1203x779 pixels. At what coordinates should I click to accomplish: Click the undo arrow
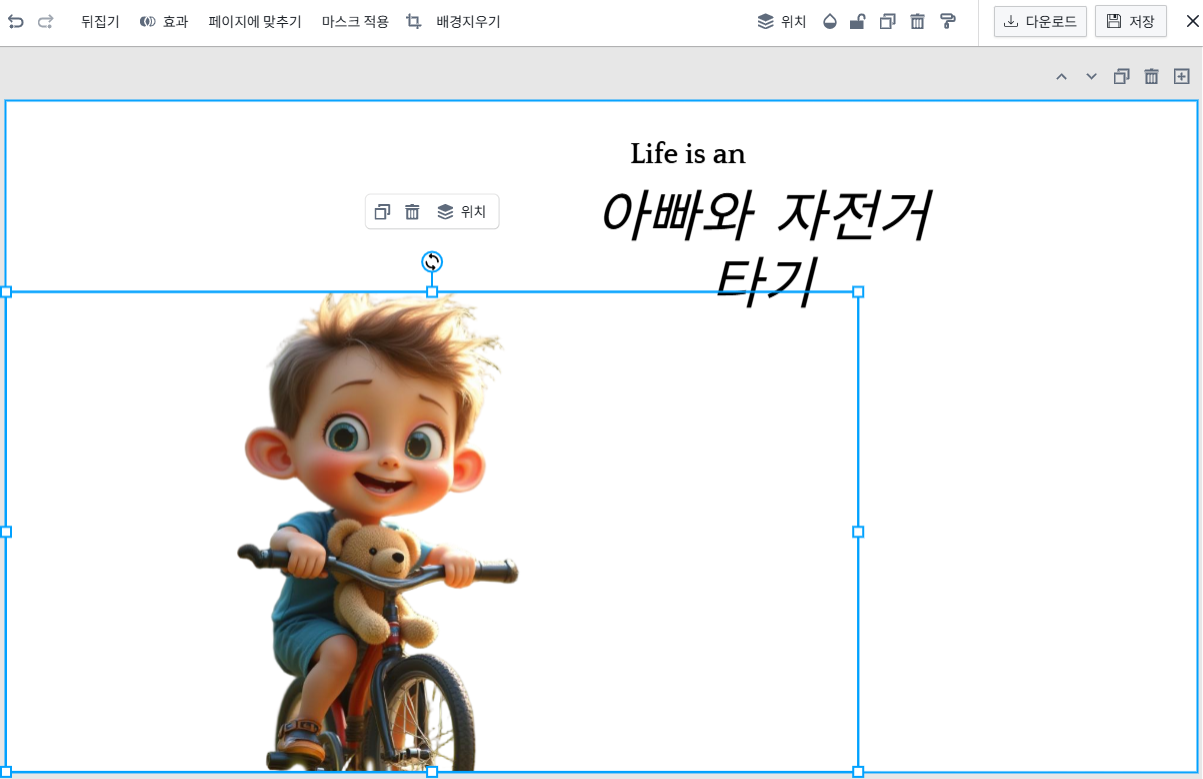tap(14, 20)
